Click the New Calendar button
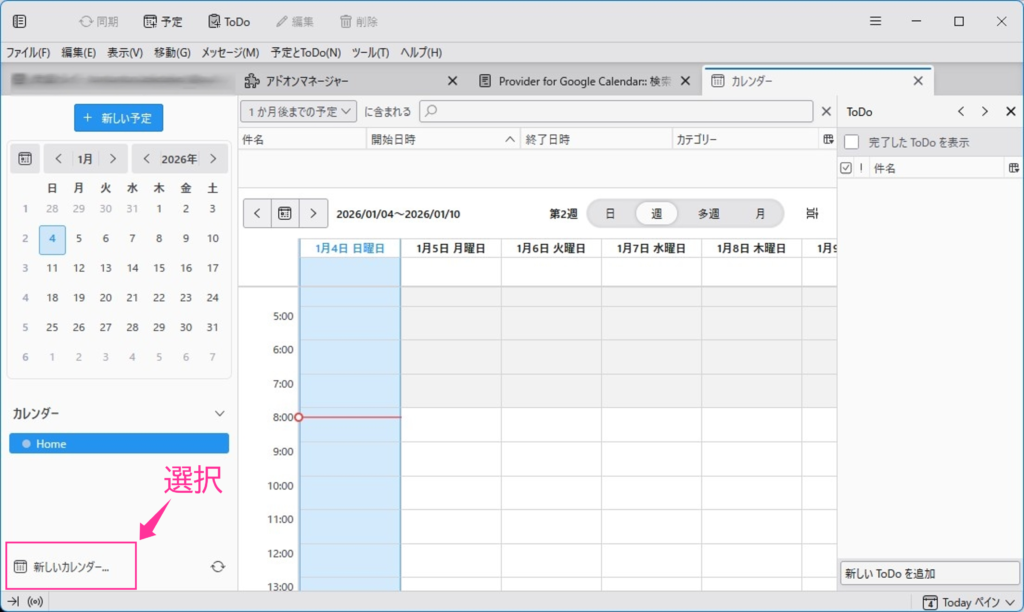This screenshot has width=1024, height=612. [x=70, y=567]
